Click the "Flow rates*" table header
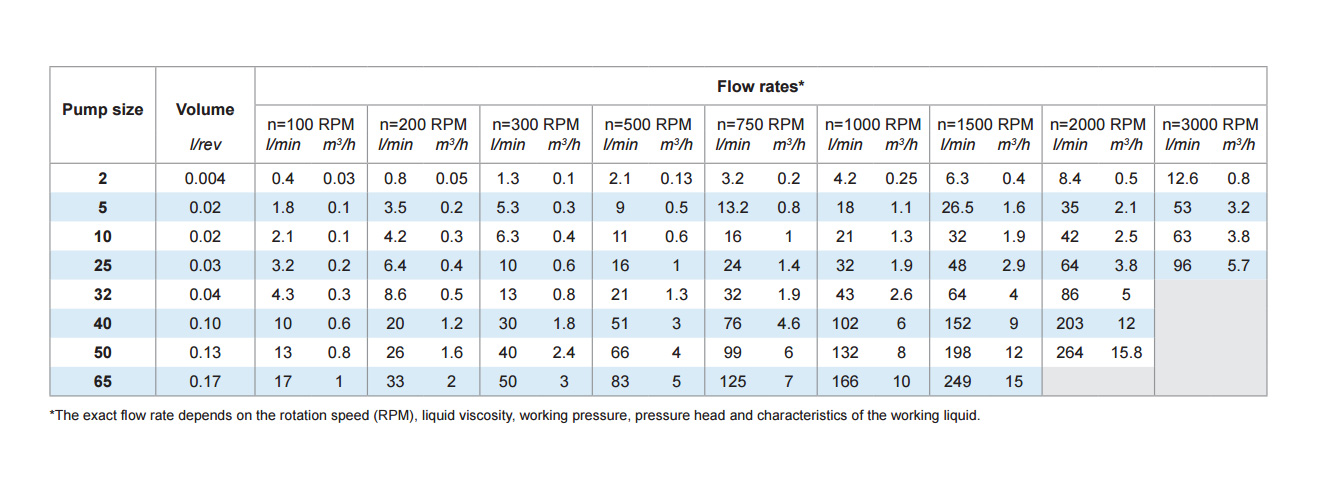 pos(760,86)
